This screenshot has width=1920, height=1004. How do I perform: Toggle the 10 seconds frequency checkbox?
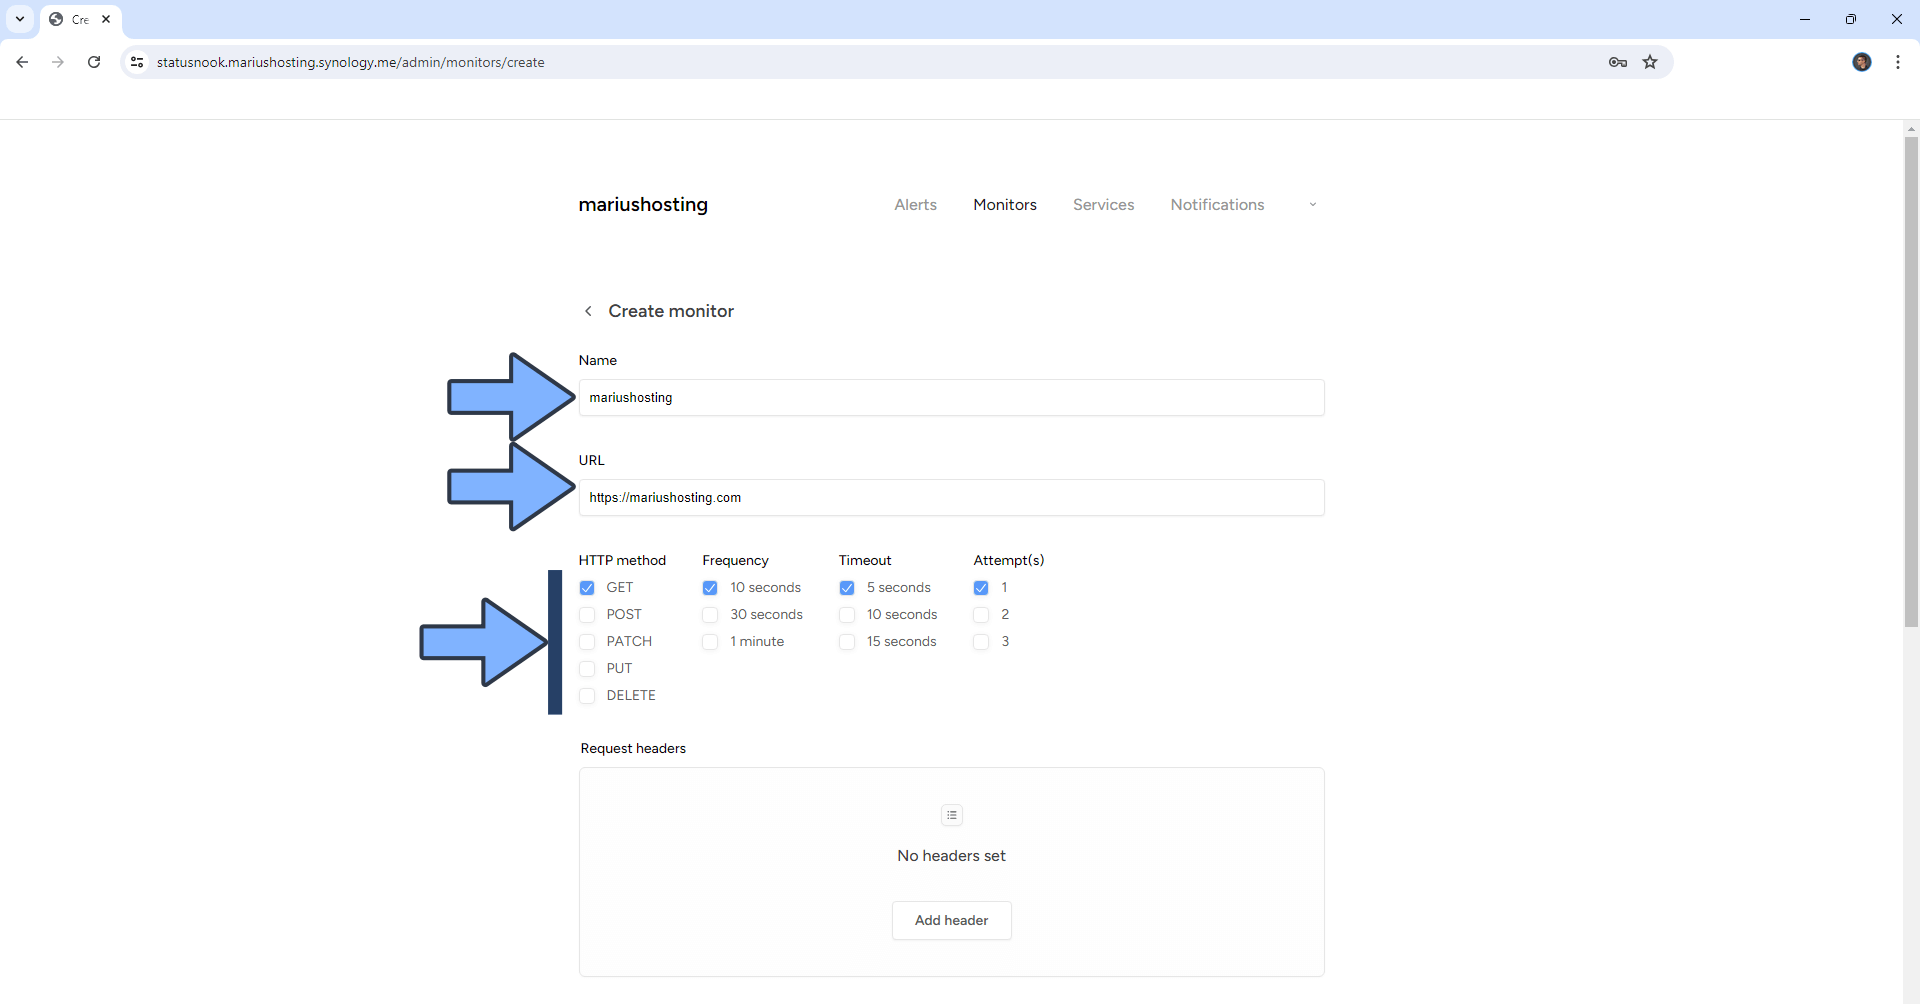(x=710, y=588)
